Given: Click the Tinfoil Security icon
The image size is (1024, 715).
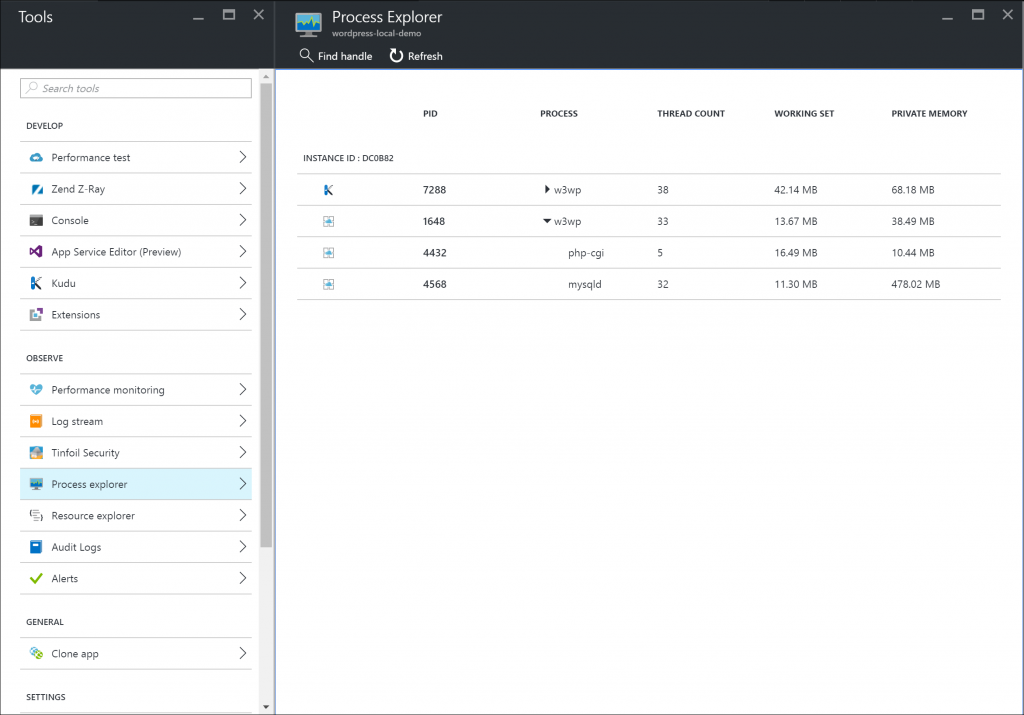Looking at the screenshot, I should [x=34, y=452].
